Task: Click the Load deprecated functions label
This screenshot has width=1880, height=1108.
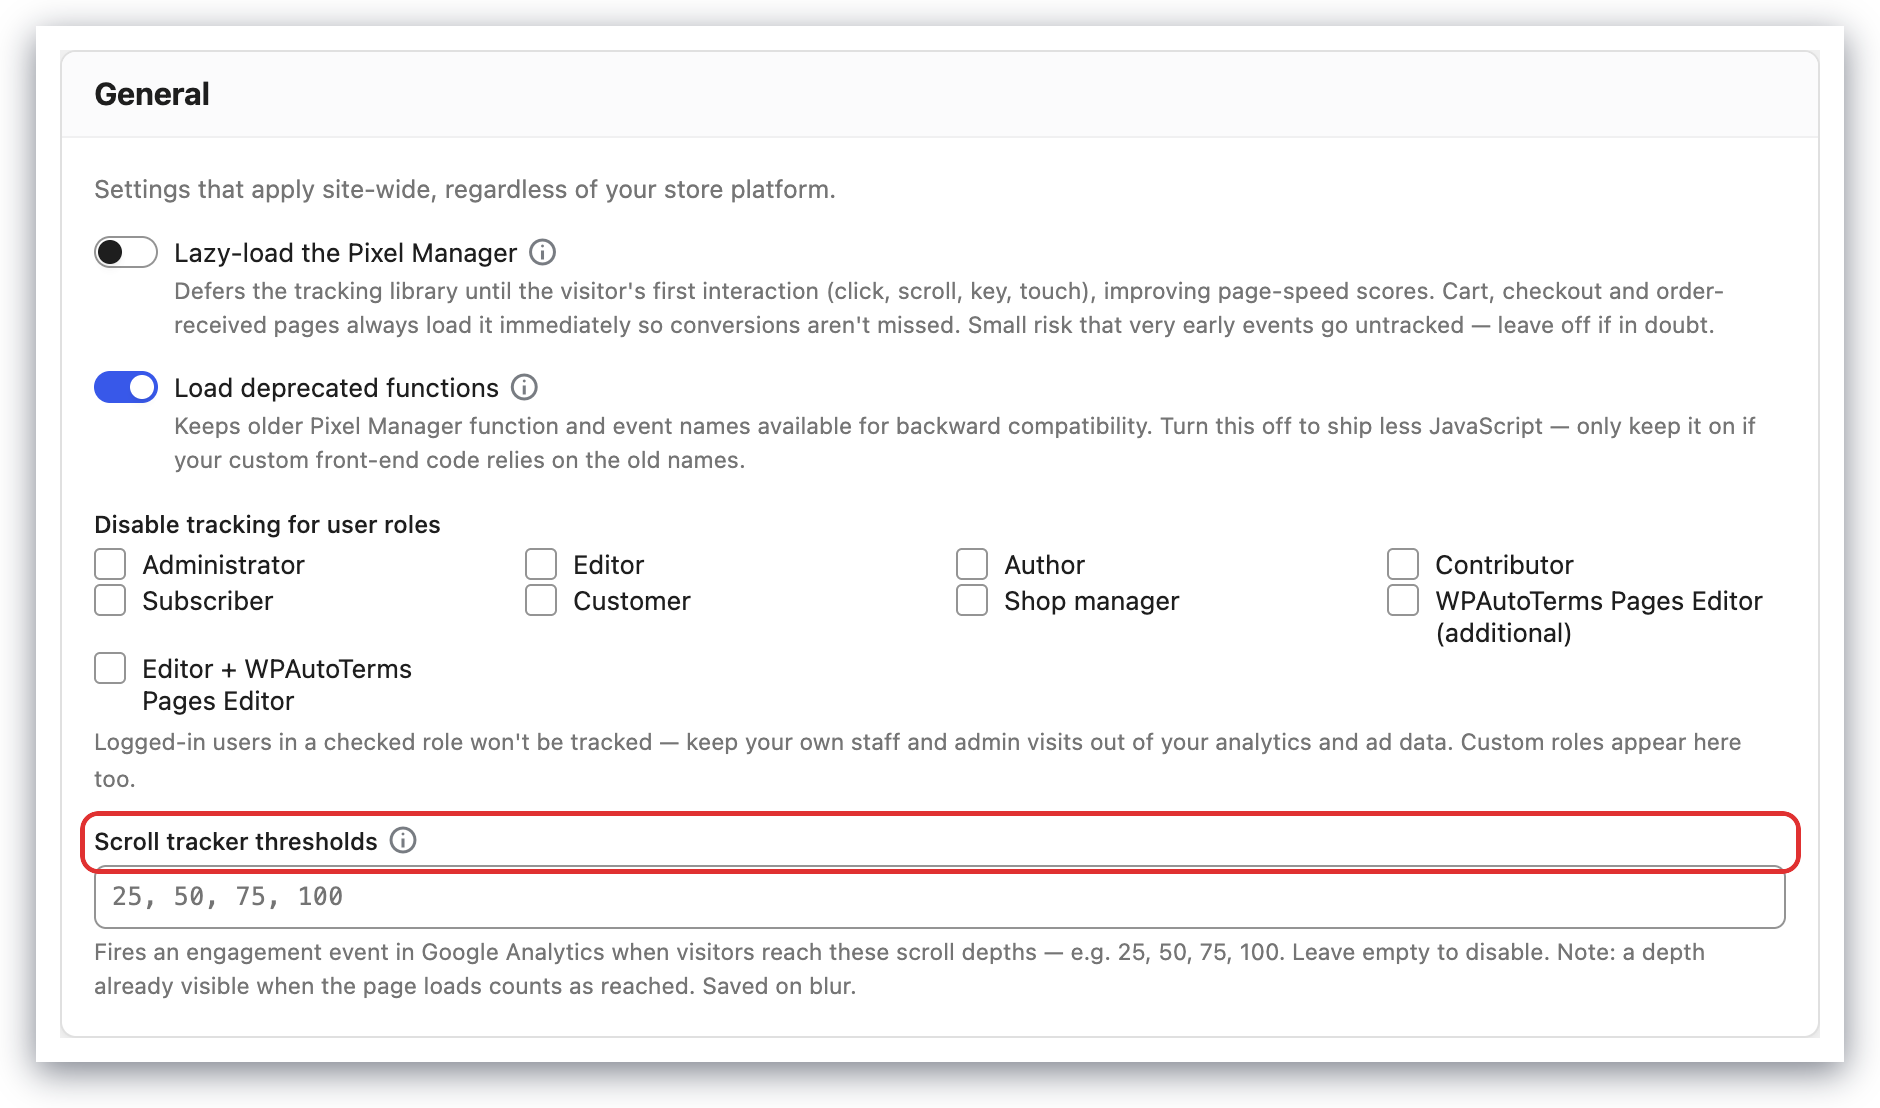Action: [336, 388]
